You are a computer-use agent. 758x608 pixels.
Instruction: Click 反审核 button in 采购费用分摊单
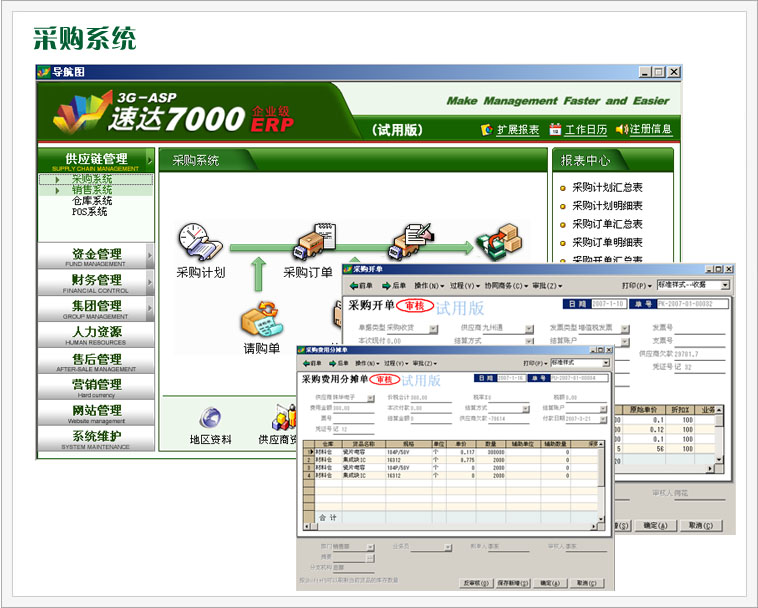[x=476, y=583]
